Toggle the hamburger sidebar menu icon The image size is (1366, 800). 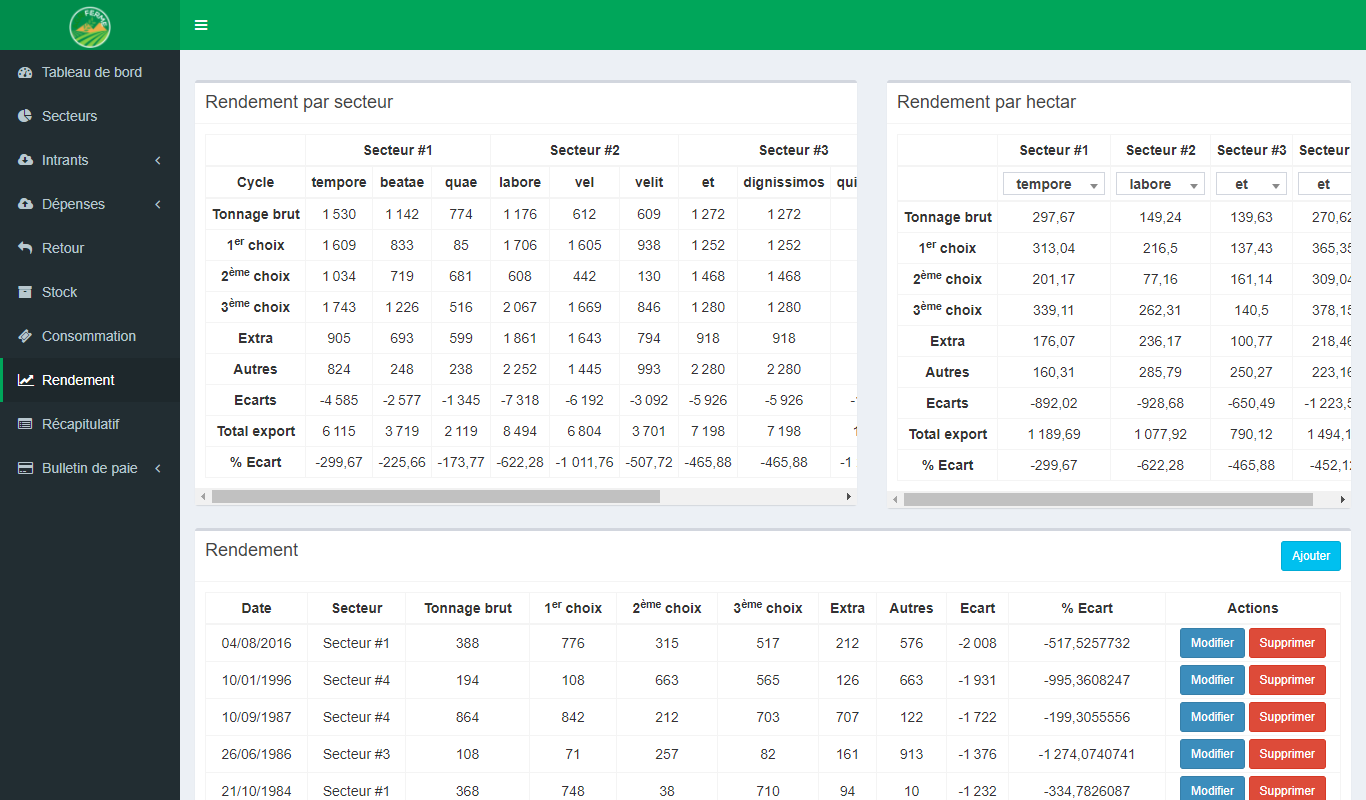point(201,25)
